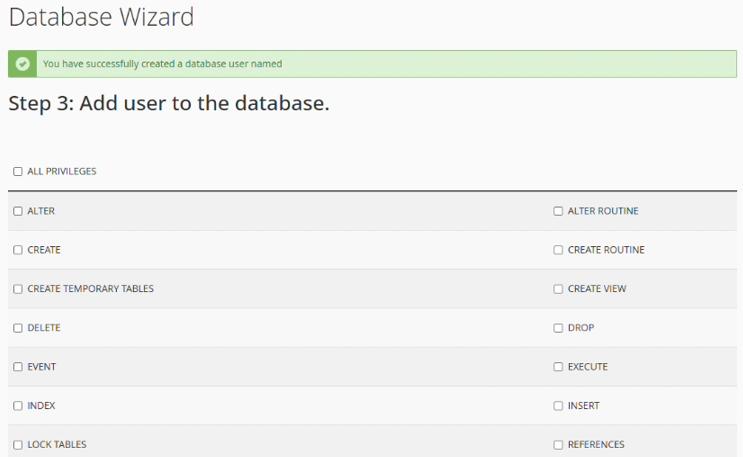Enable the REFERENCES privilege checkbox
Image resolution: width=743 pixels, height=457 pixels.
point(558,445)
